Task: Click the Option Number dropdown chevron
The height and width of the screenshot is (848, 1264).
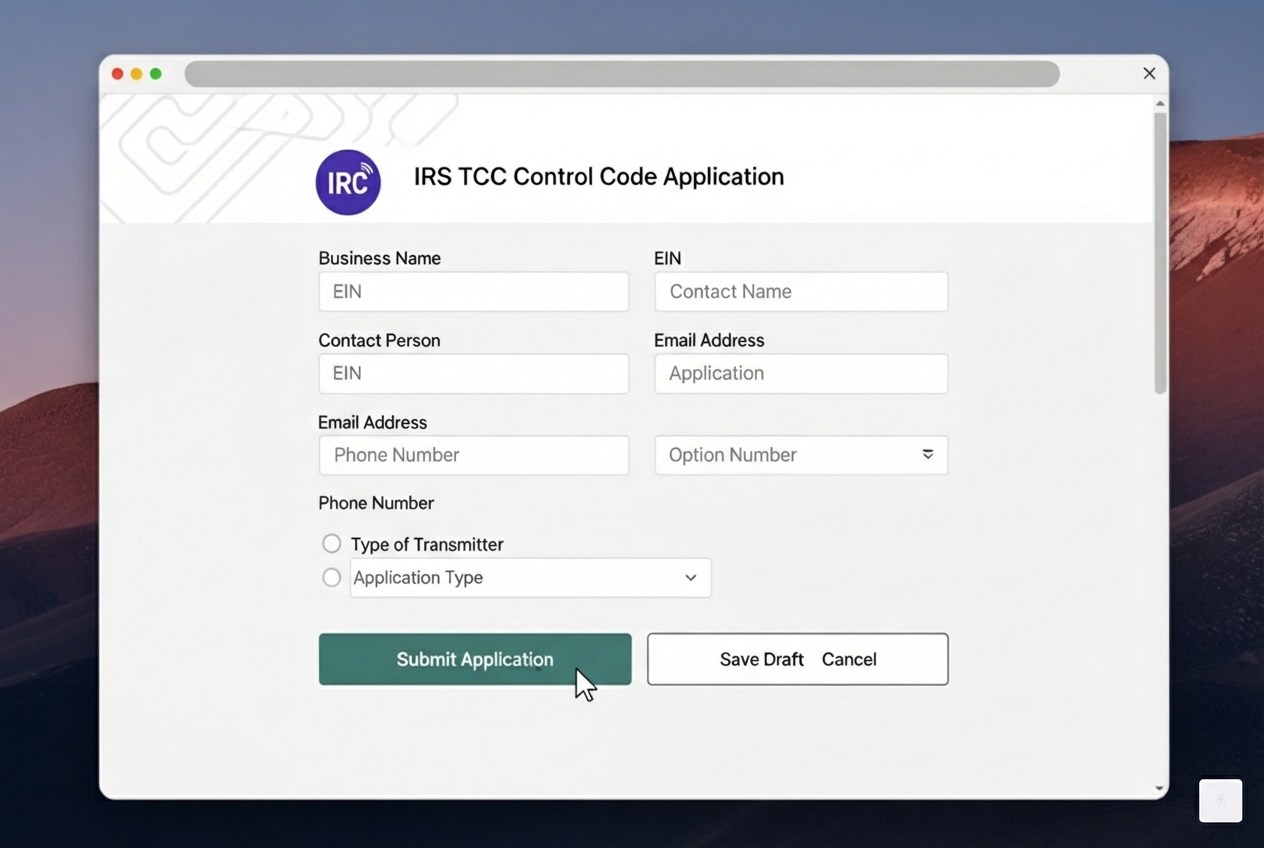Action: 928,455
